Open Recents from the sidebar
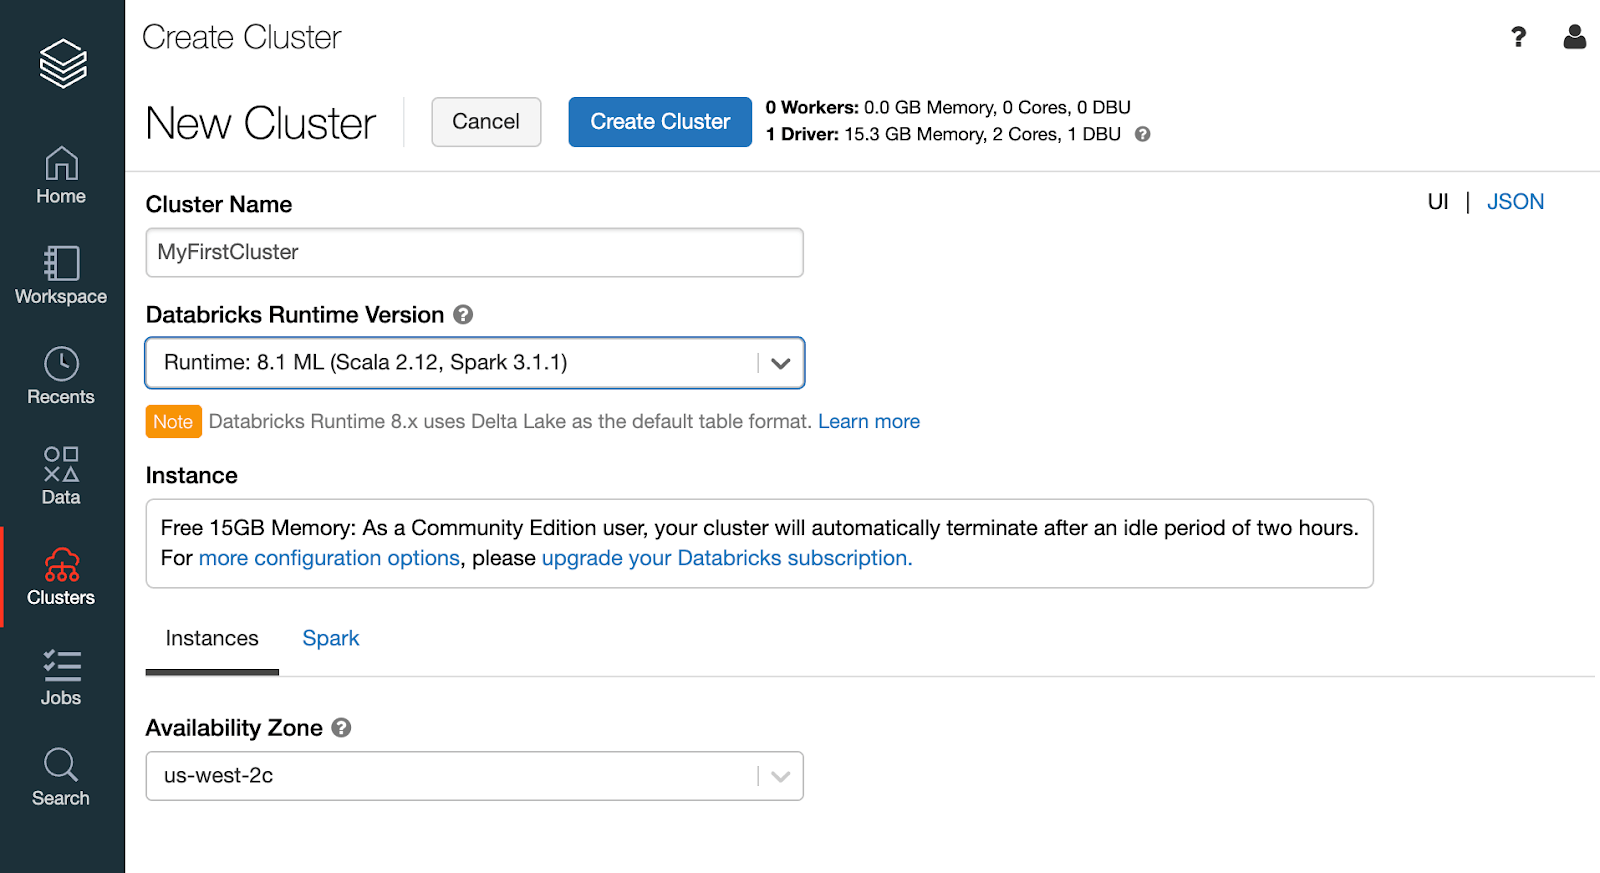The image size is (1600, 873). pos(61,376)
